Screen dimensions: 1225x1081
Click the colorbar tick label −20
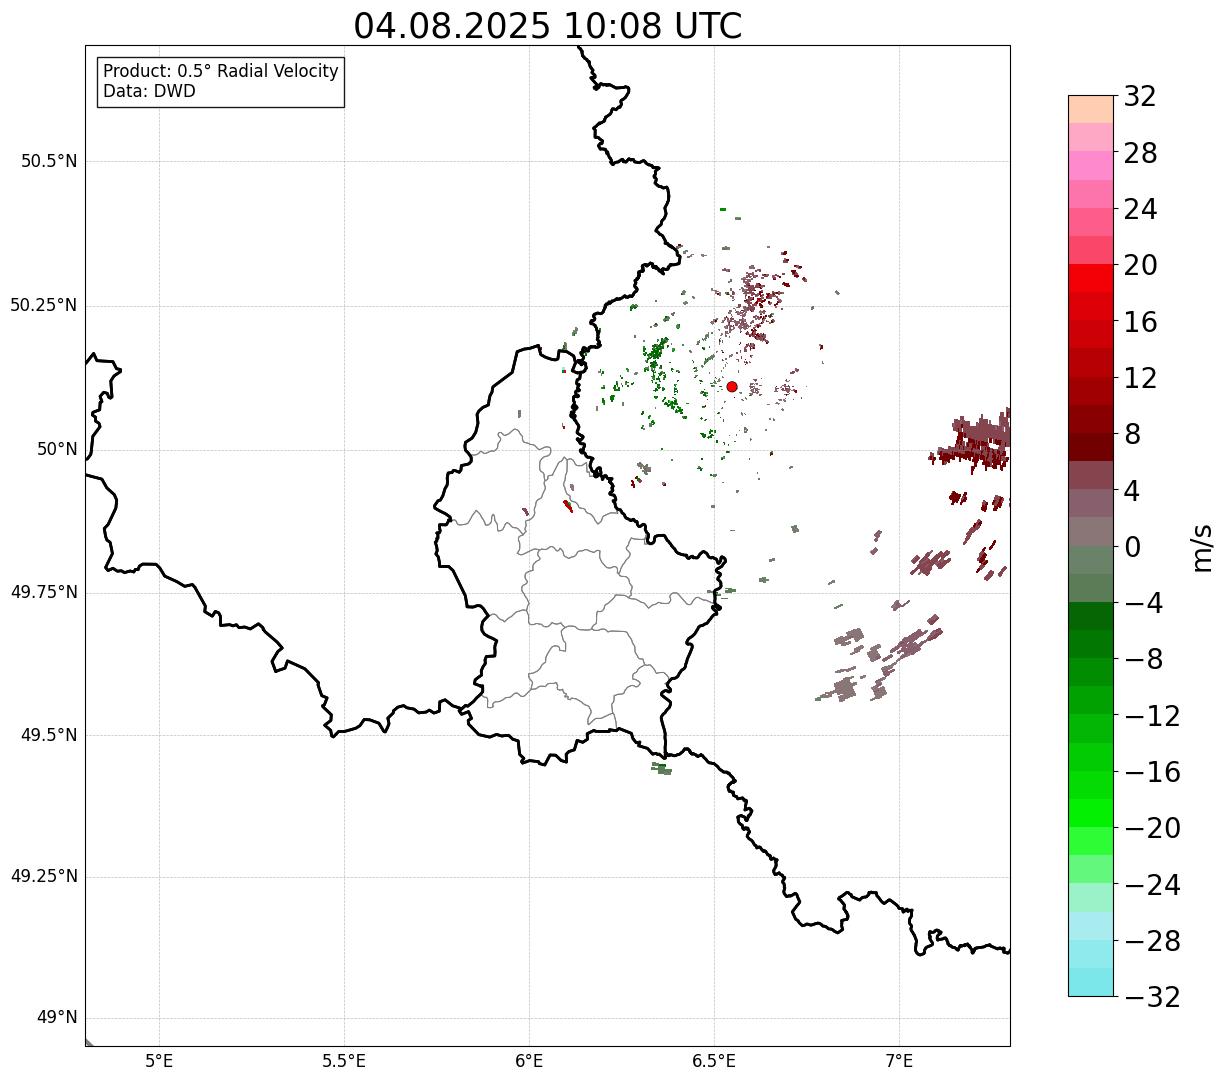(1152, 828)
